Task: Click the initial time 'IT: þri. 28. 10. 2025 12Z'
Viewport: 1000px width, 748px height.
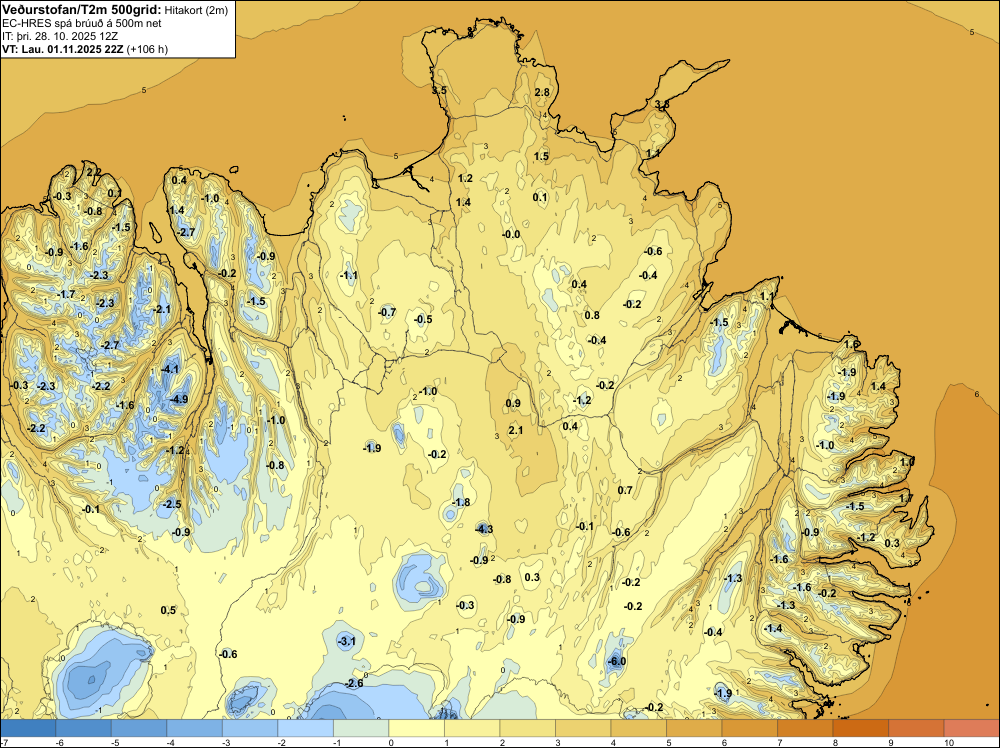Action: pos(60,36)
